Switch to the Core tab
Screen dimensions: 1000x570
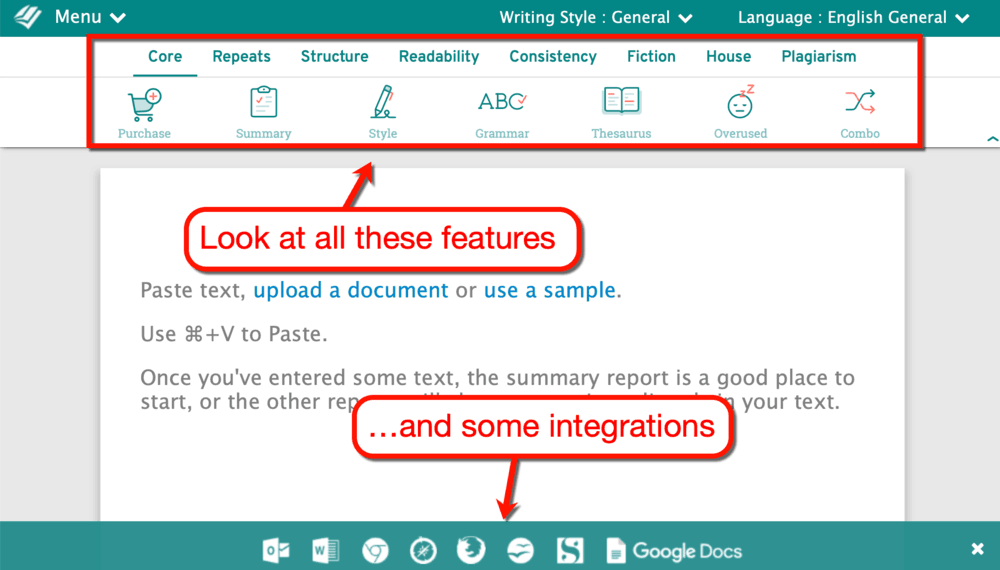[x=165, y=57]
